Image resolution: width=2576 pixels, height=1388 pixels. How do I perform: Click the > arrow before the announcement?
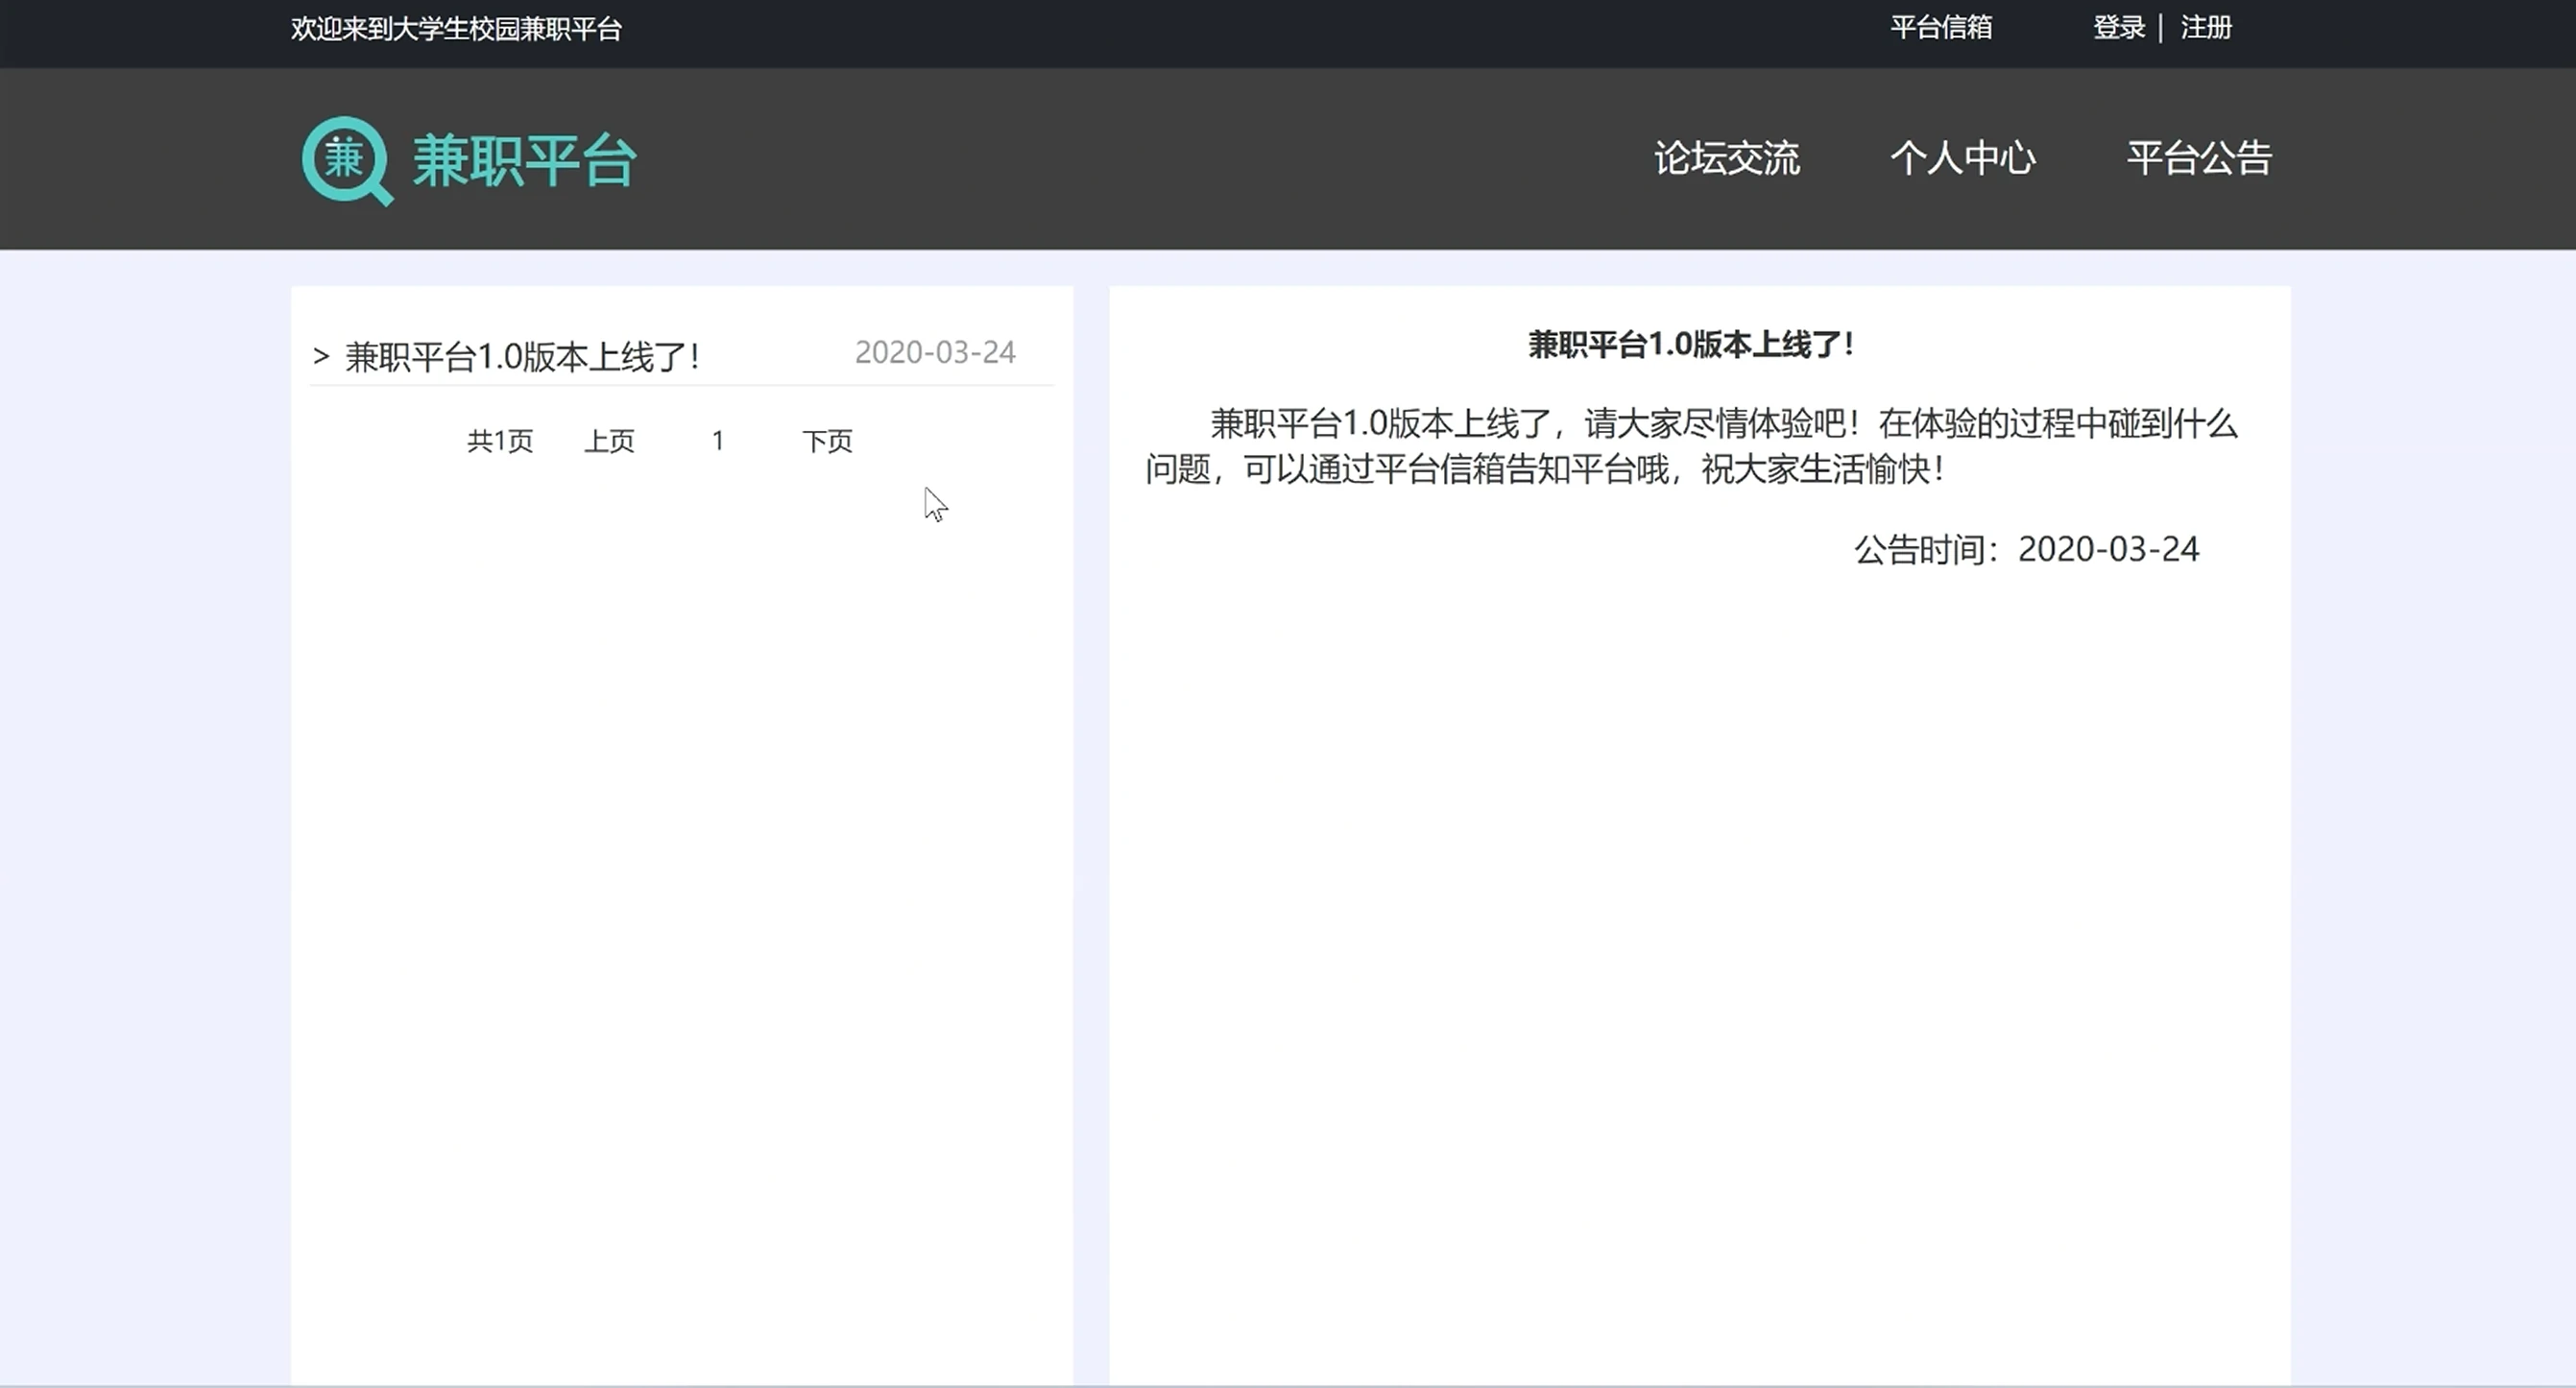[321, 356]
